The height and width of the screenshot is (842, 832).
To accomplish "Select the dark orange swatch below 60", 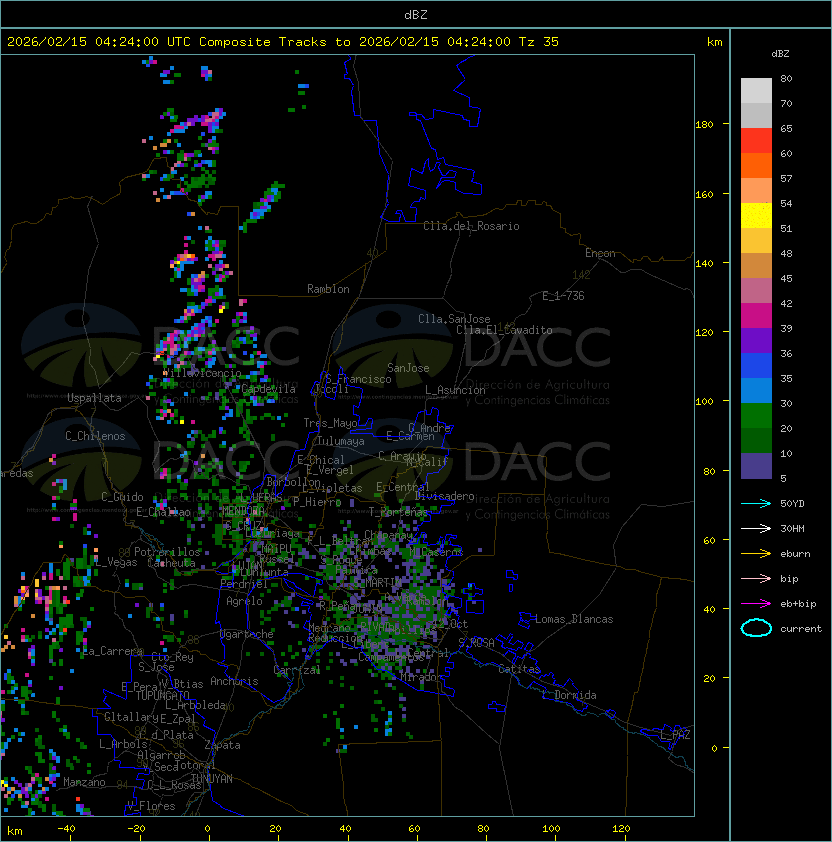I will pyautogui.click(x=756, y=165).
